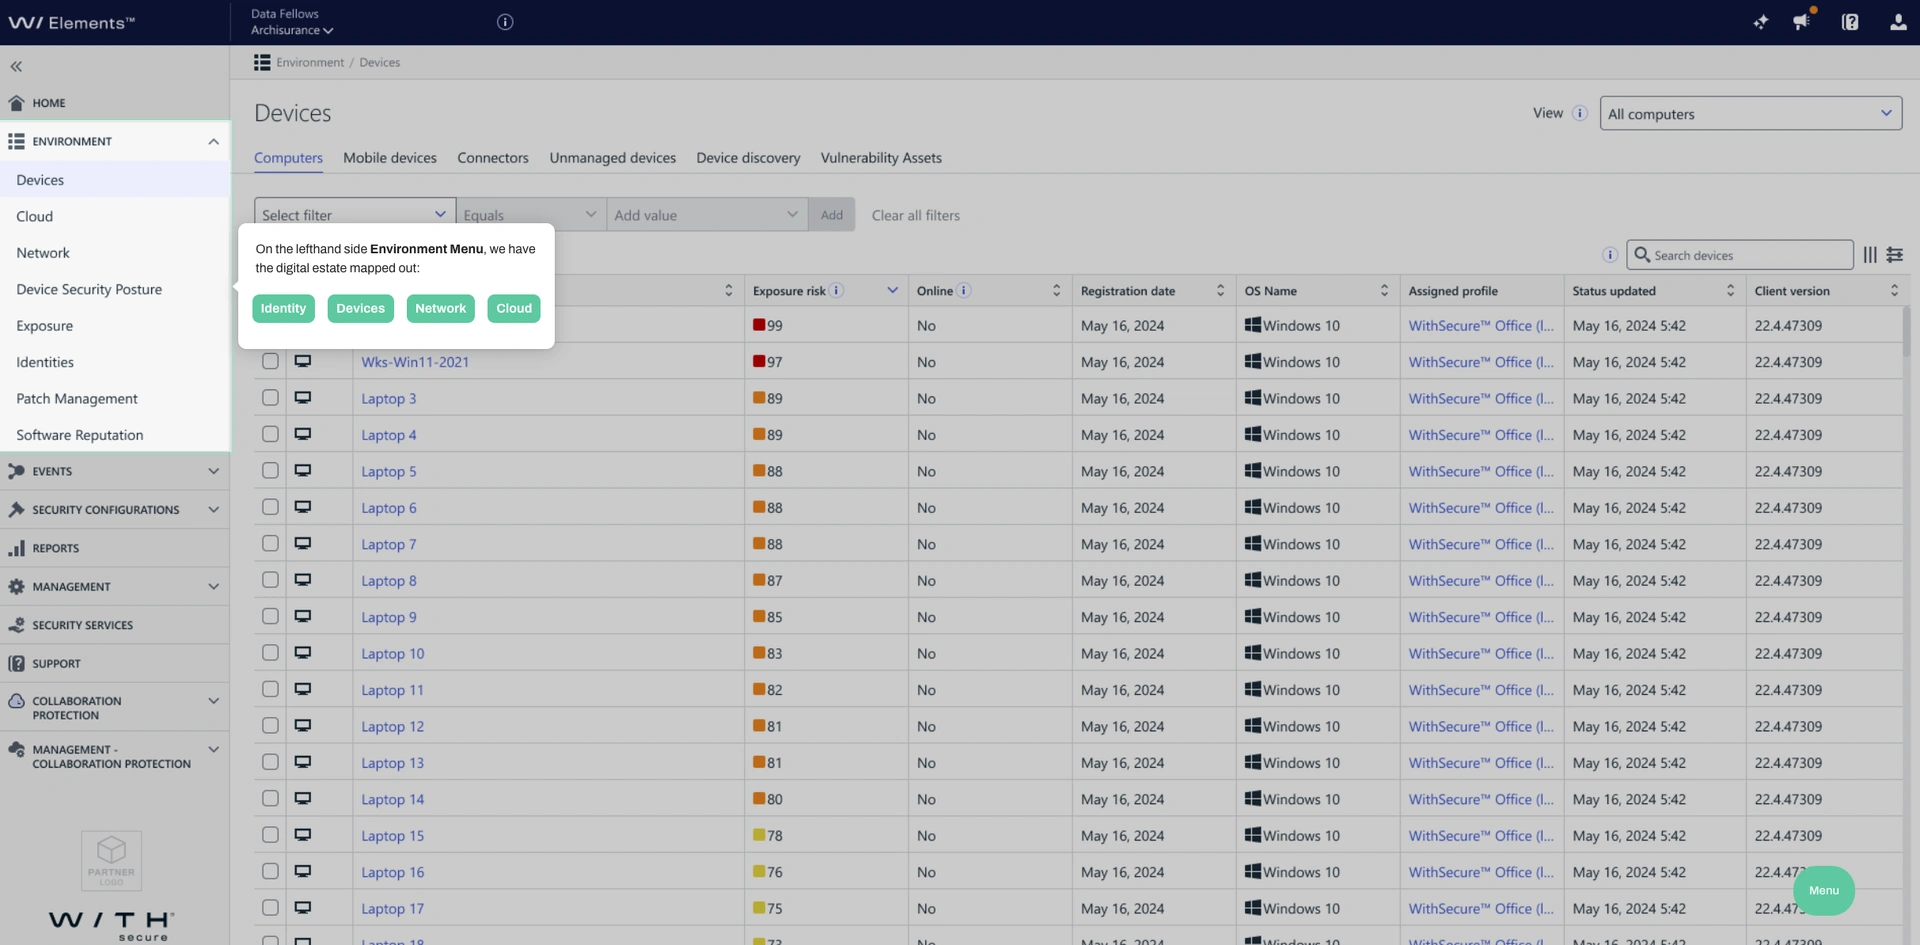Click the info icon next to Exposure risk

click(837, 291)
